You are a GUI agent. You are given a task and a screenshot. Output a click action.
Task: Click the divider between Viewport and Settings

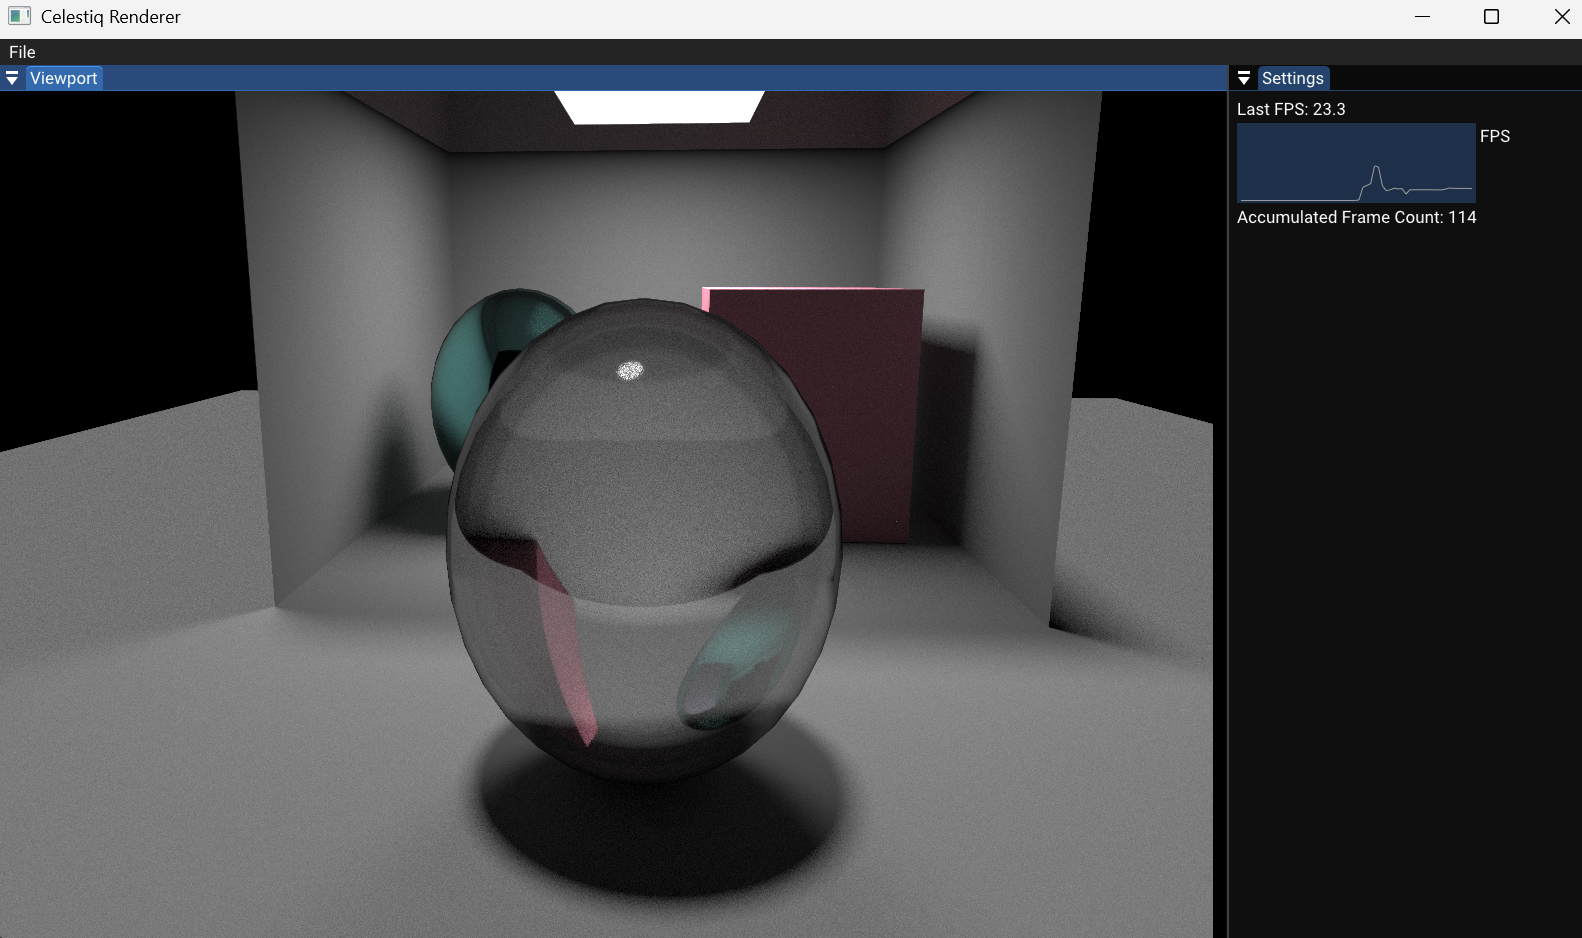click(1228, 500)
